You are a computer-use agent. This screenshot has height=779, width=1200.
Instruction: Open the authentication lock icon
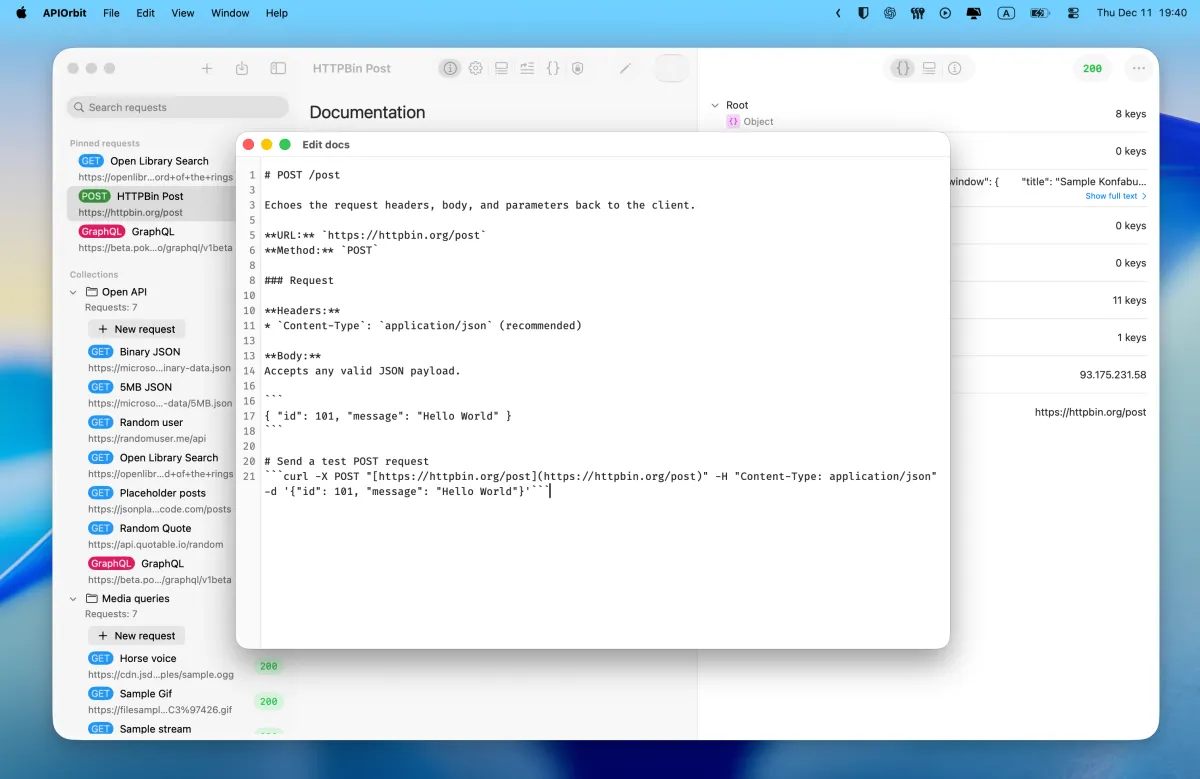[577, 68]
